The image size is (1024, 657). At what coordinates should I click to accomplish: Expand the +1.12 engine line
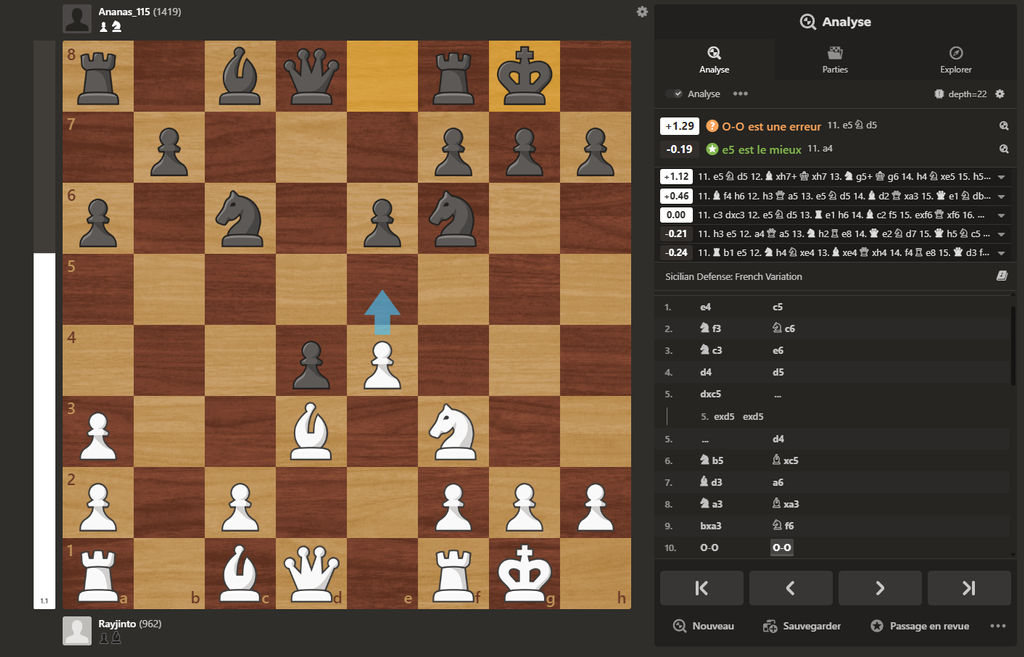tap(1001, 177)
